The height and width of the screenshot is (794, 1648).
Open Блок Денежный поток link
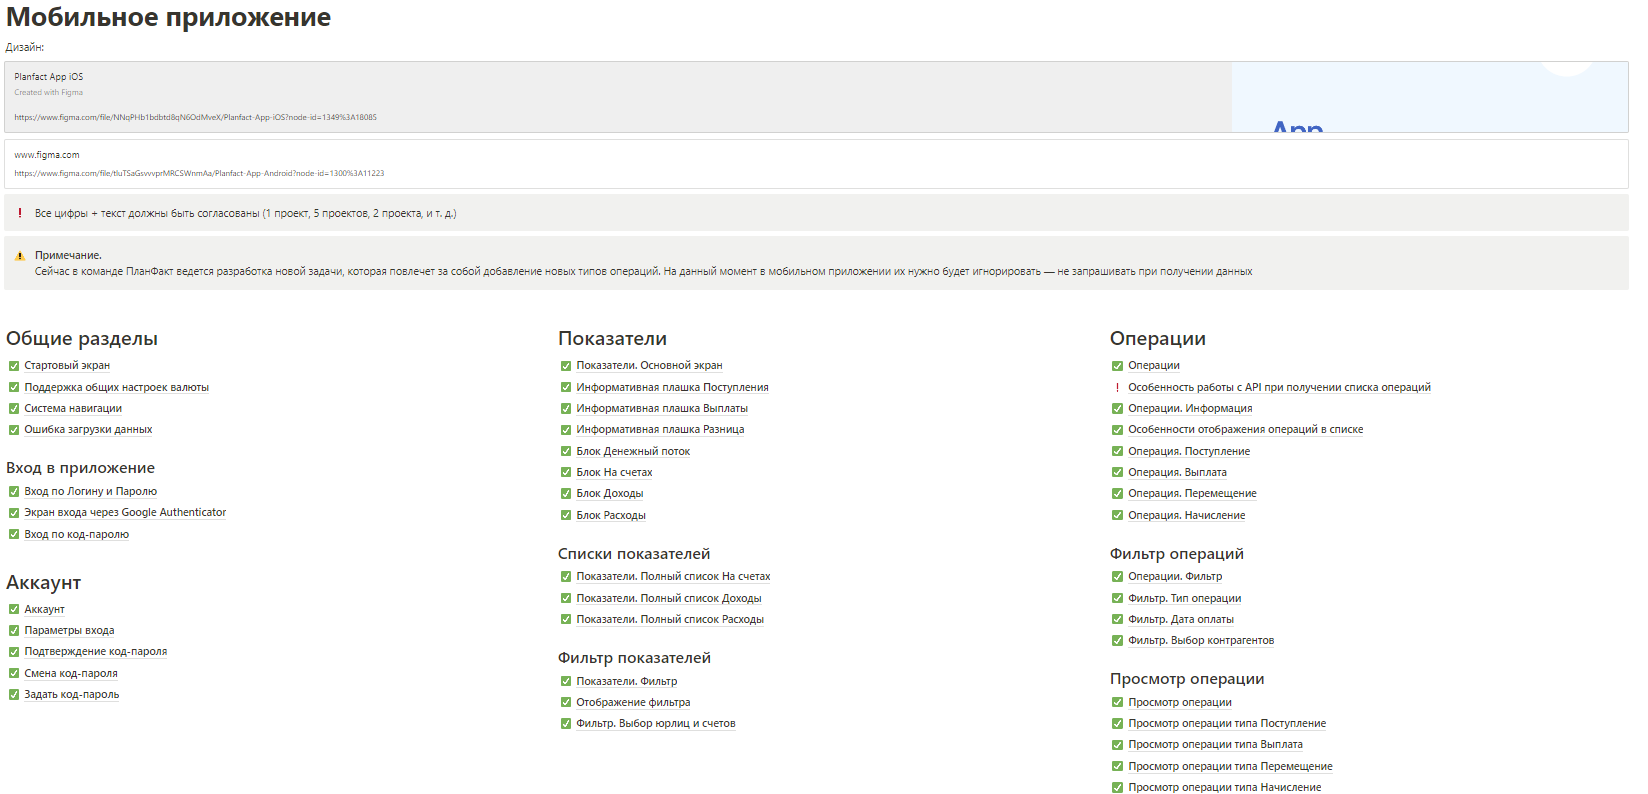(633, 452)
